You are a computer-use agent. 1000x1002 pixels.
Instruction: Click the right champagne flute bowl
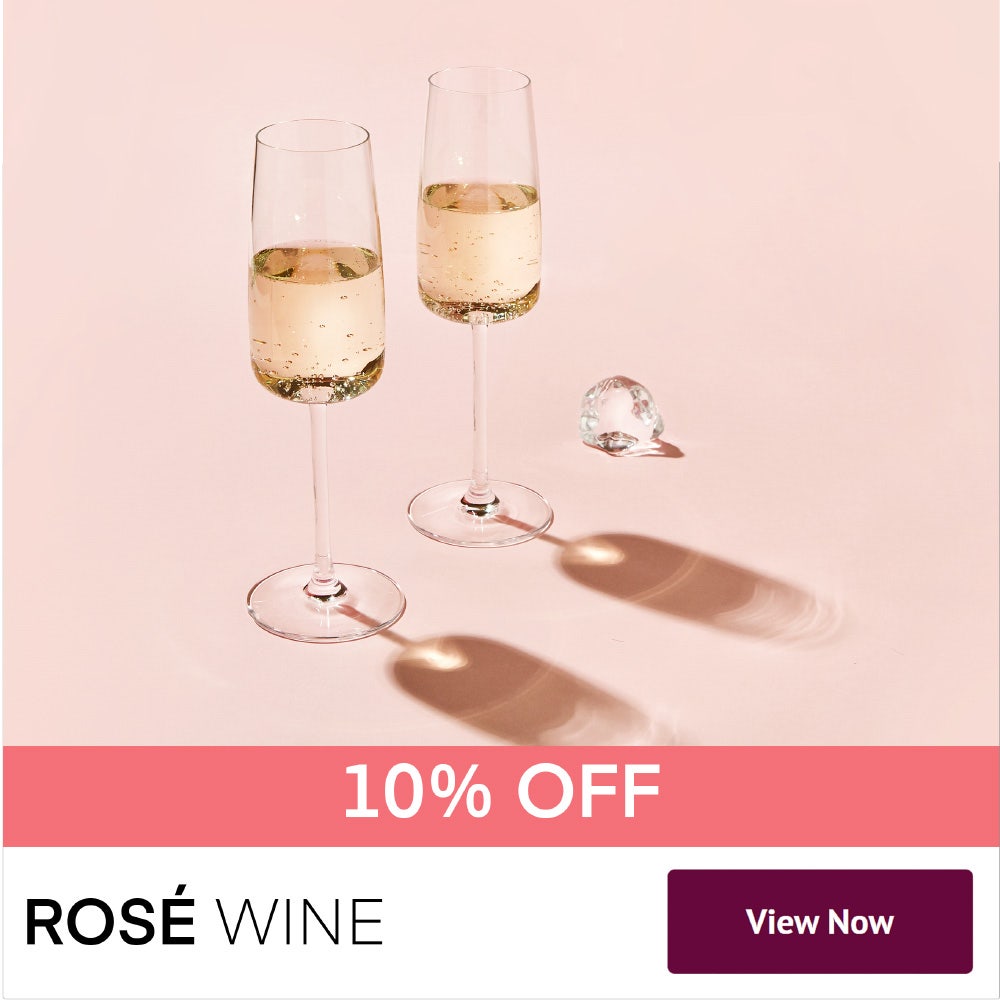pos(479,195)
